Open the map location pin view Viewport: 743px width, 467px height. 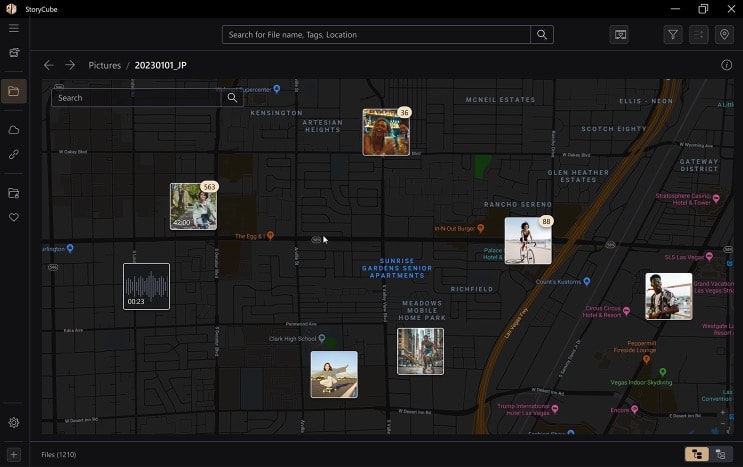724,35
